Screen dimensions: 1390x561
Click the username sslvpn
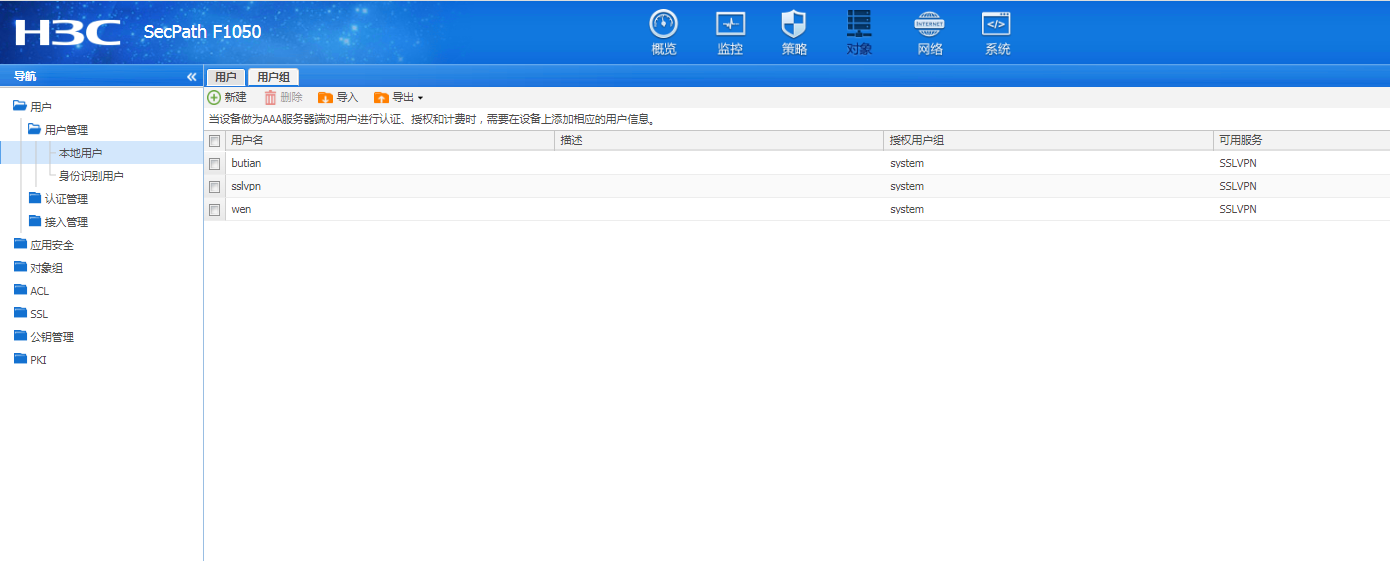click(x=246, y=187)
